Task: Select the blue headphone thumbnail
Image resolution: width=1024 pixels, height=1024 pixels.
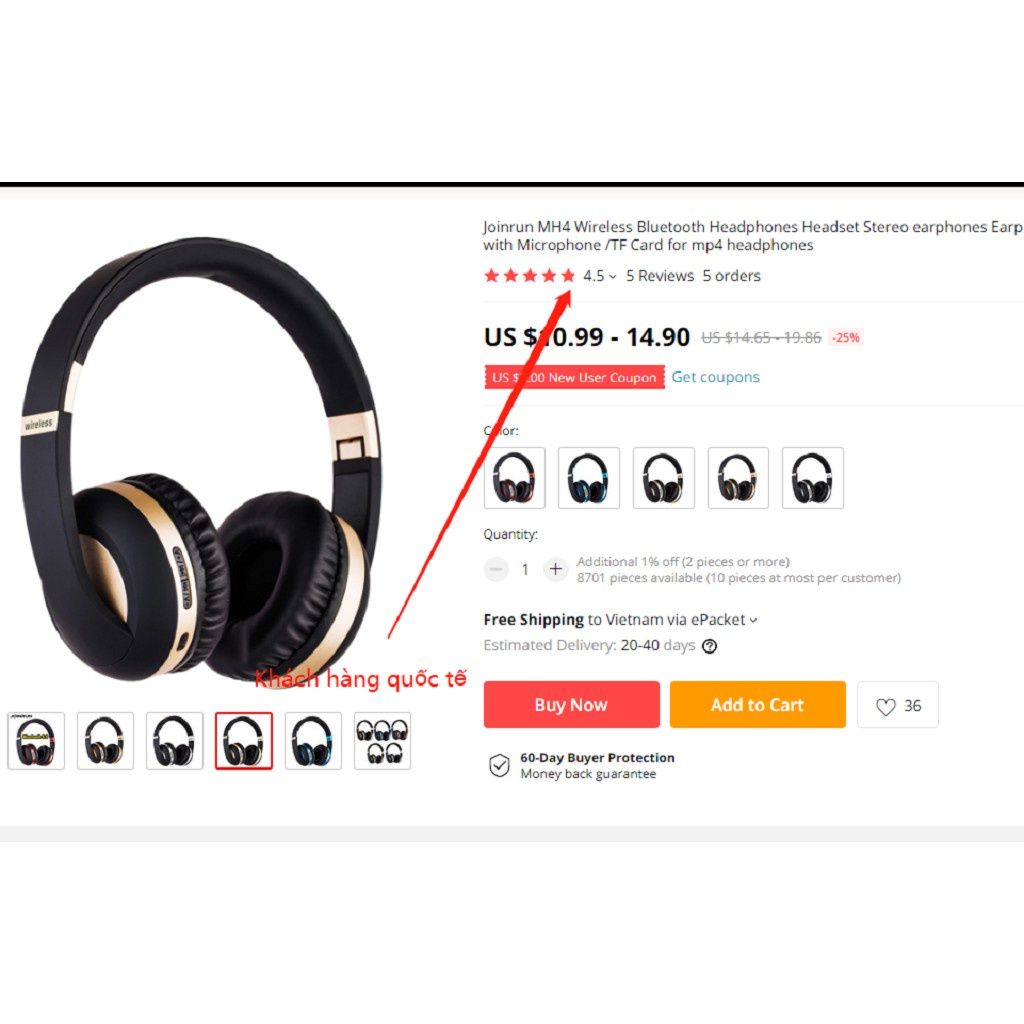Action: tap(313, 741)
